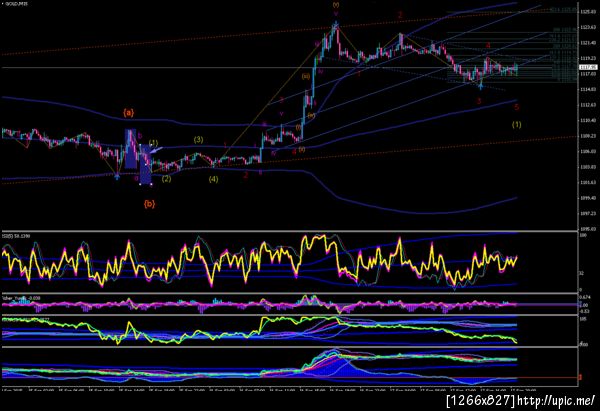The image size is (600, 411).
Task: Click the highlighted current price tag
Action: tap(588, 67)
